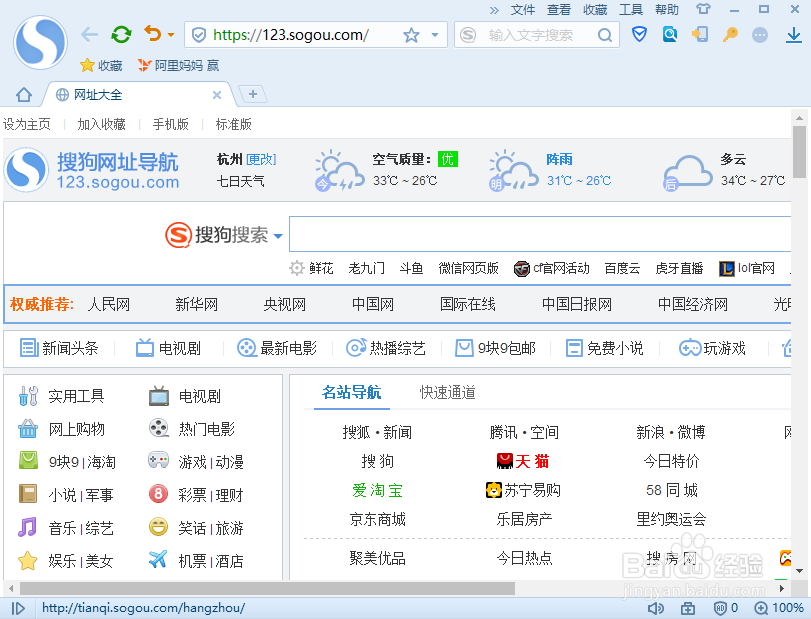Click 设为主页 link
811x619 pixels.
pos(27,124)
